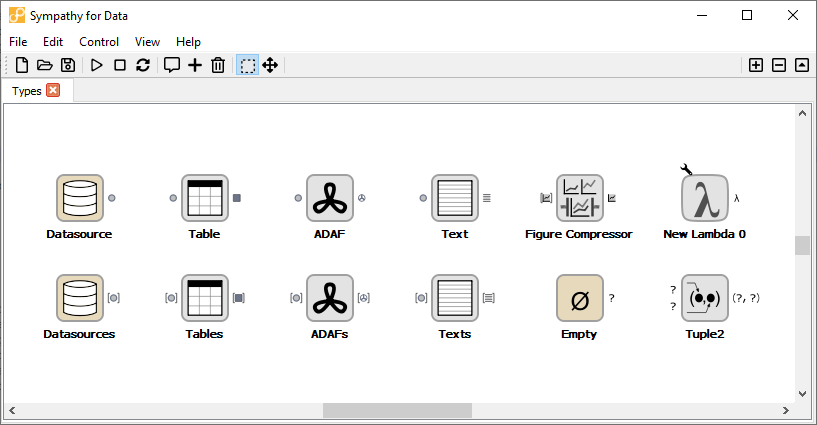This screenshot has height=425, width=817.
Task: Switch to the Types tab
Action: [27, 91]
